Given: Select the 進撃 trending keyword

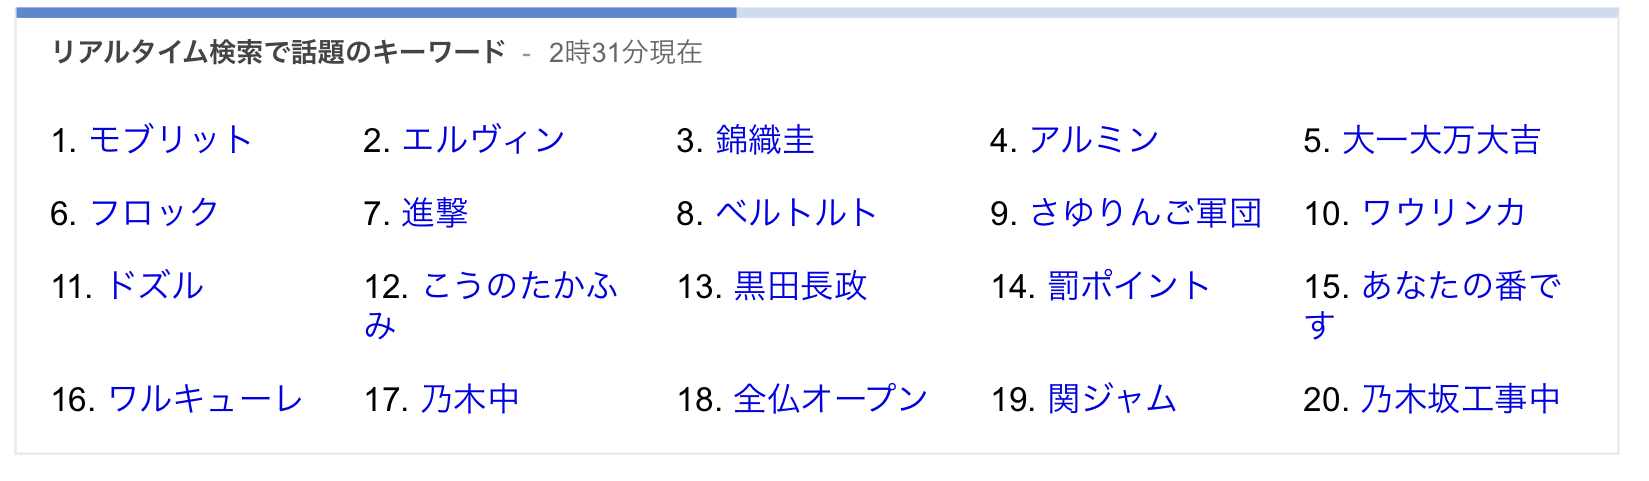Looking at the screenshot, I should [435, 213].
